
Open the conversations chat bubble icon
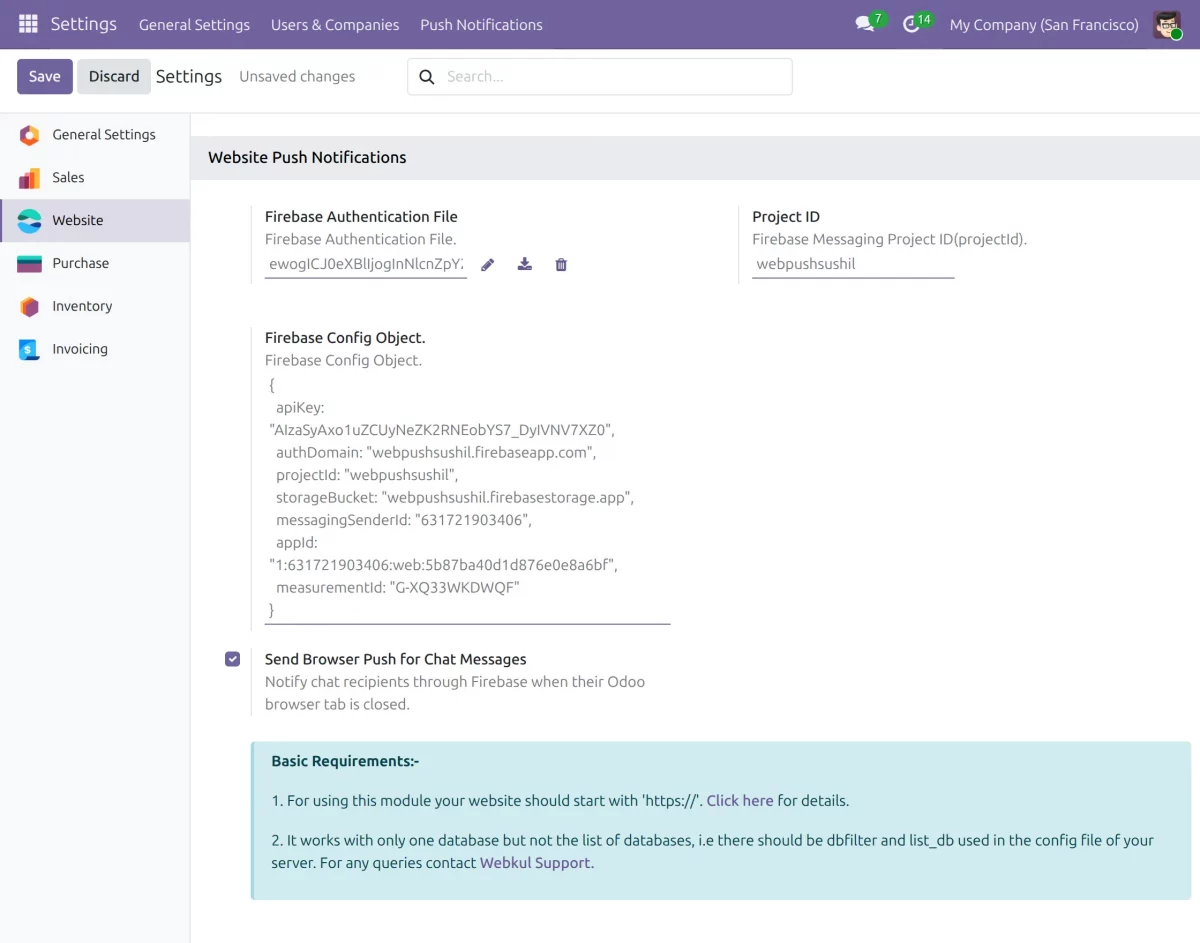[x=865, y=24]
